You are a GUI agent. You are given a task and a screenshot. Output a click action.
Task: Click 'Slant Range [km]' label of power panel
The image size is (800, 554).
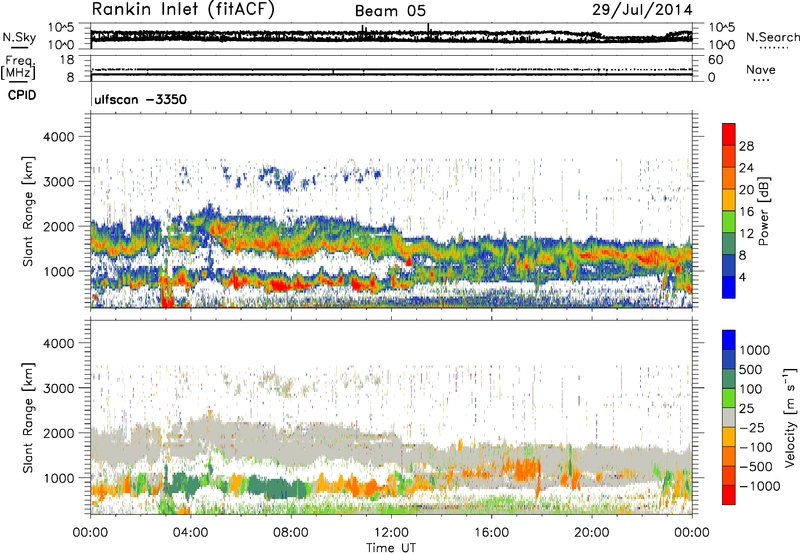28,211
